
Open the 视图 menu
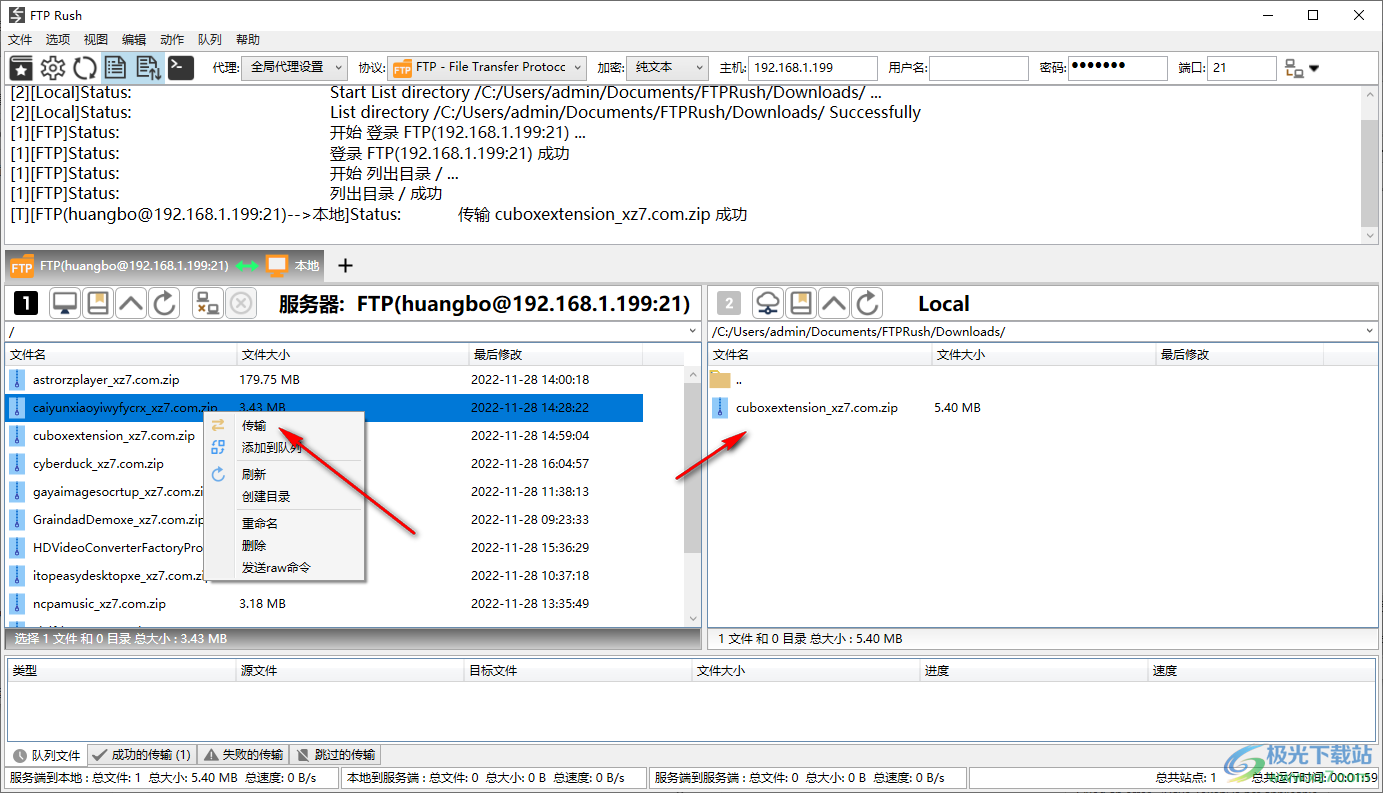coord(96,40)
